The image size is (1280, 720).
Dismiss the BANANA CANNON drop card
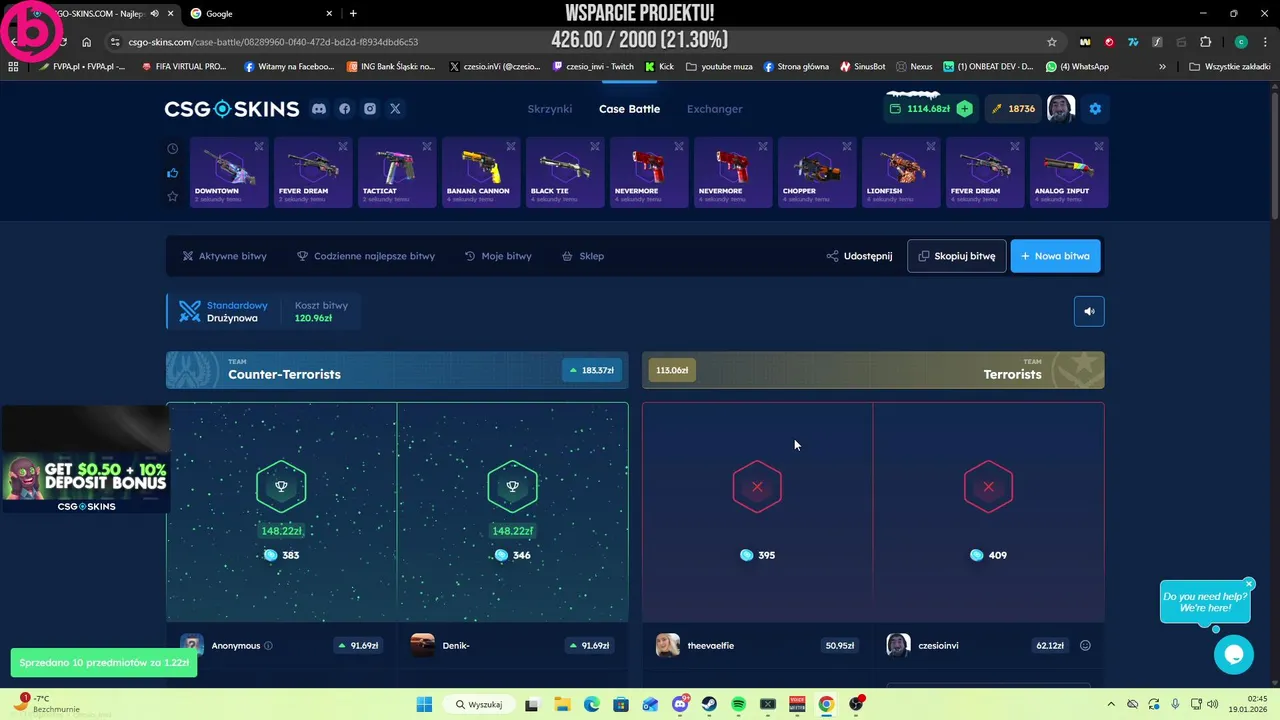[x=511, y=146]
